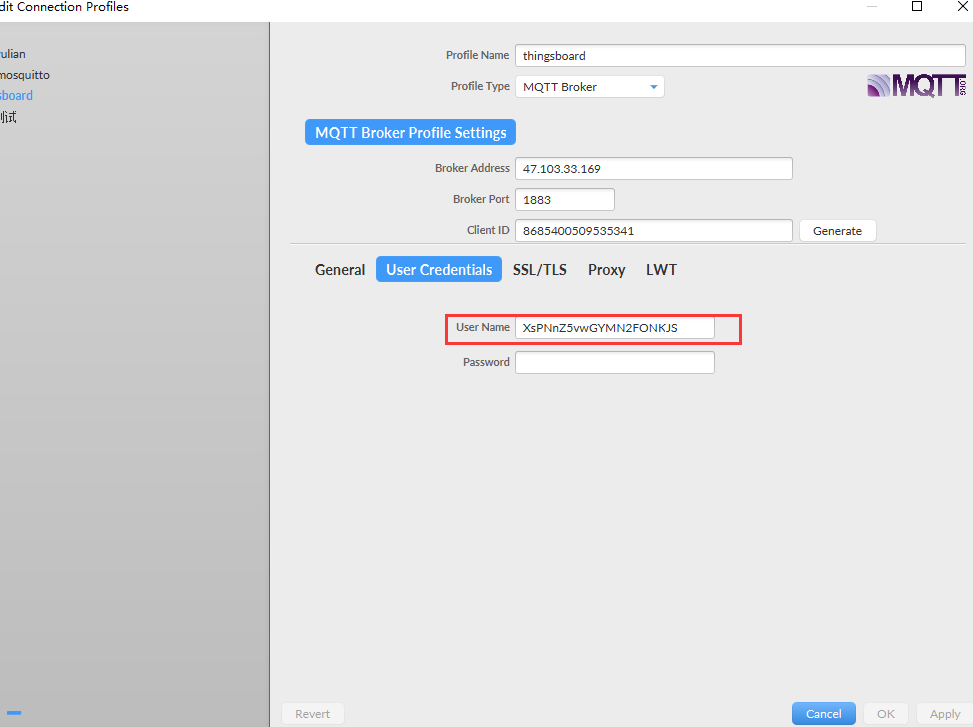Click the Profile Name field

[740, 56]
